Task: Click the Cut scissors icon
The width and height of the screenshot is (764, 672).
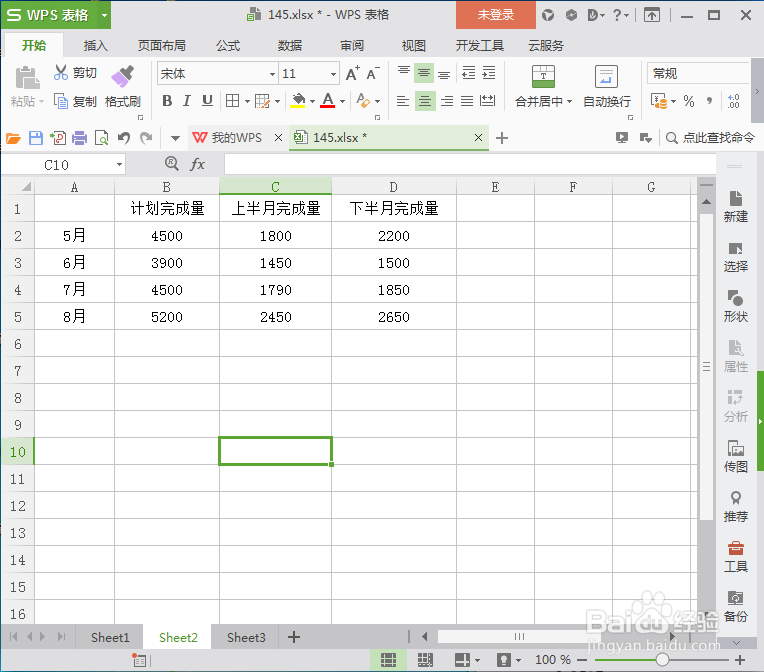Action: 61,73
